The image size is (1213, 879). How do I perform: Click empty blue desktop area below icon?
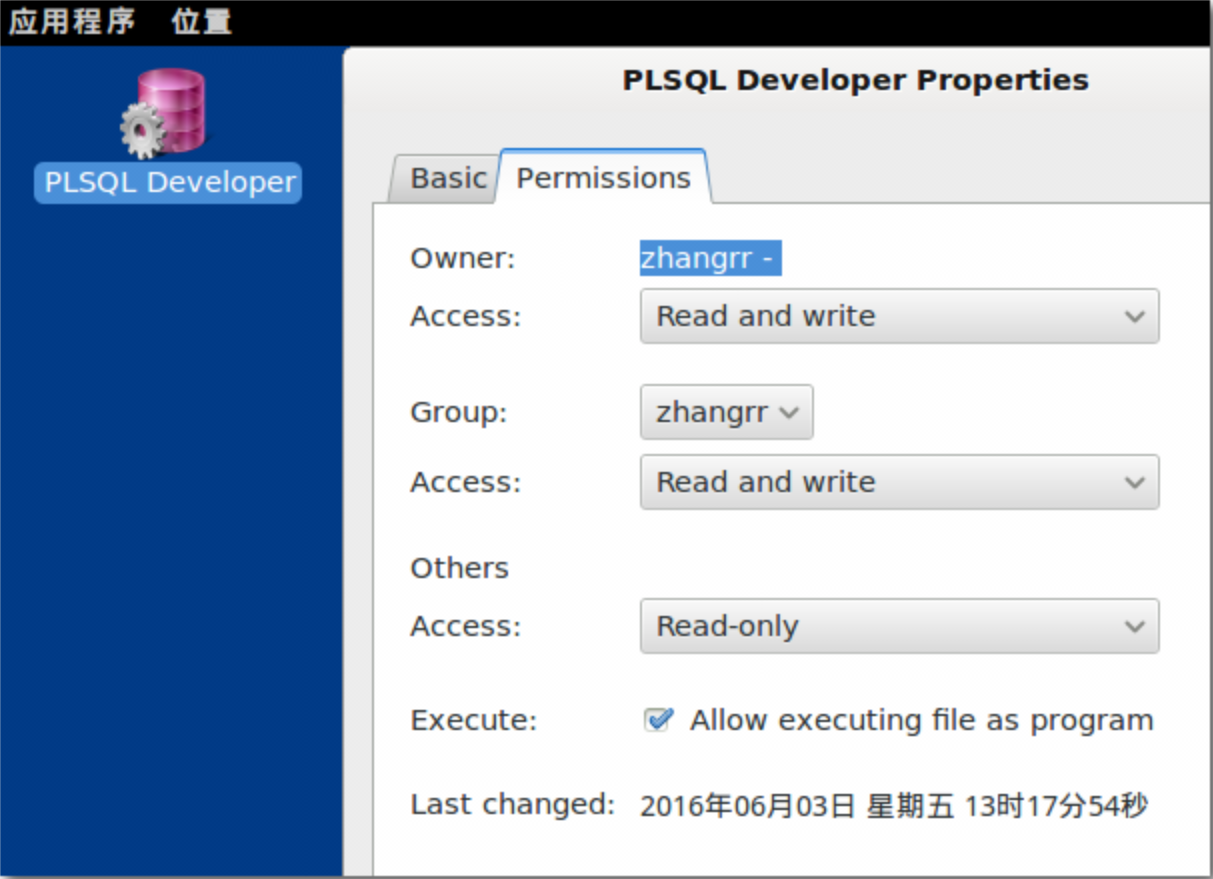click(170, 540)
